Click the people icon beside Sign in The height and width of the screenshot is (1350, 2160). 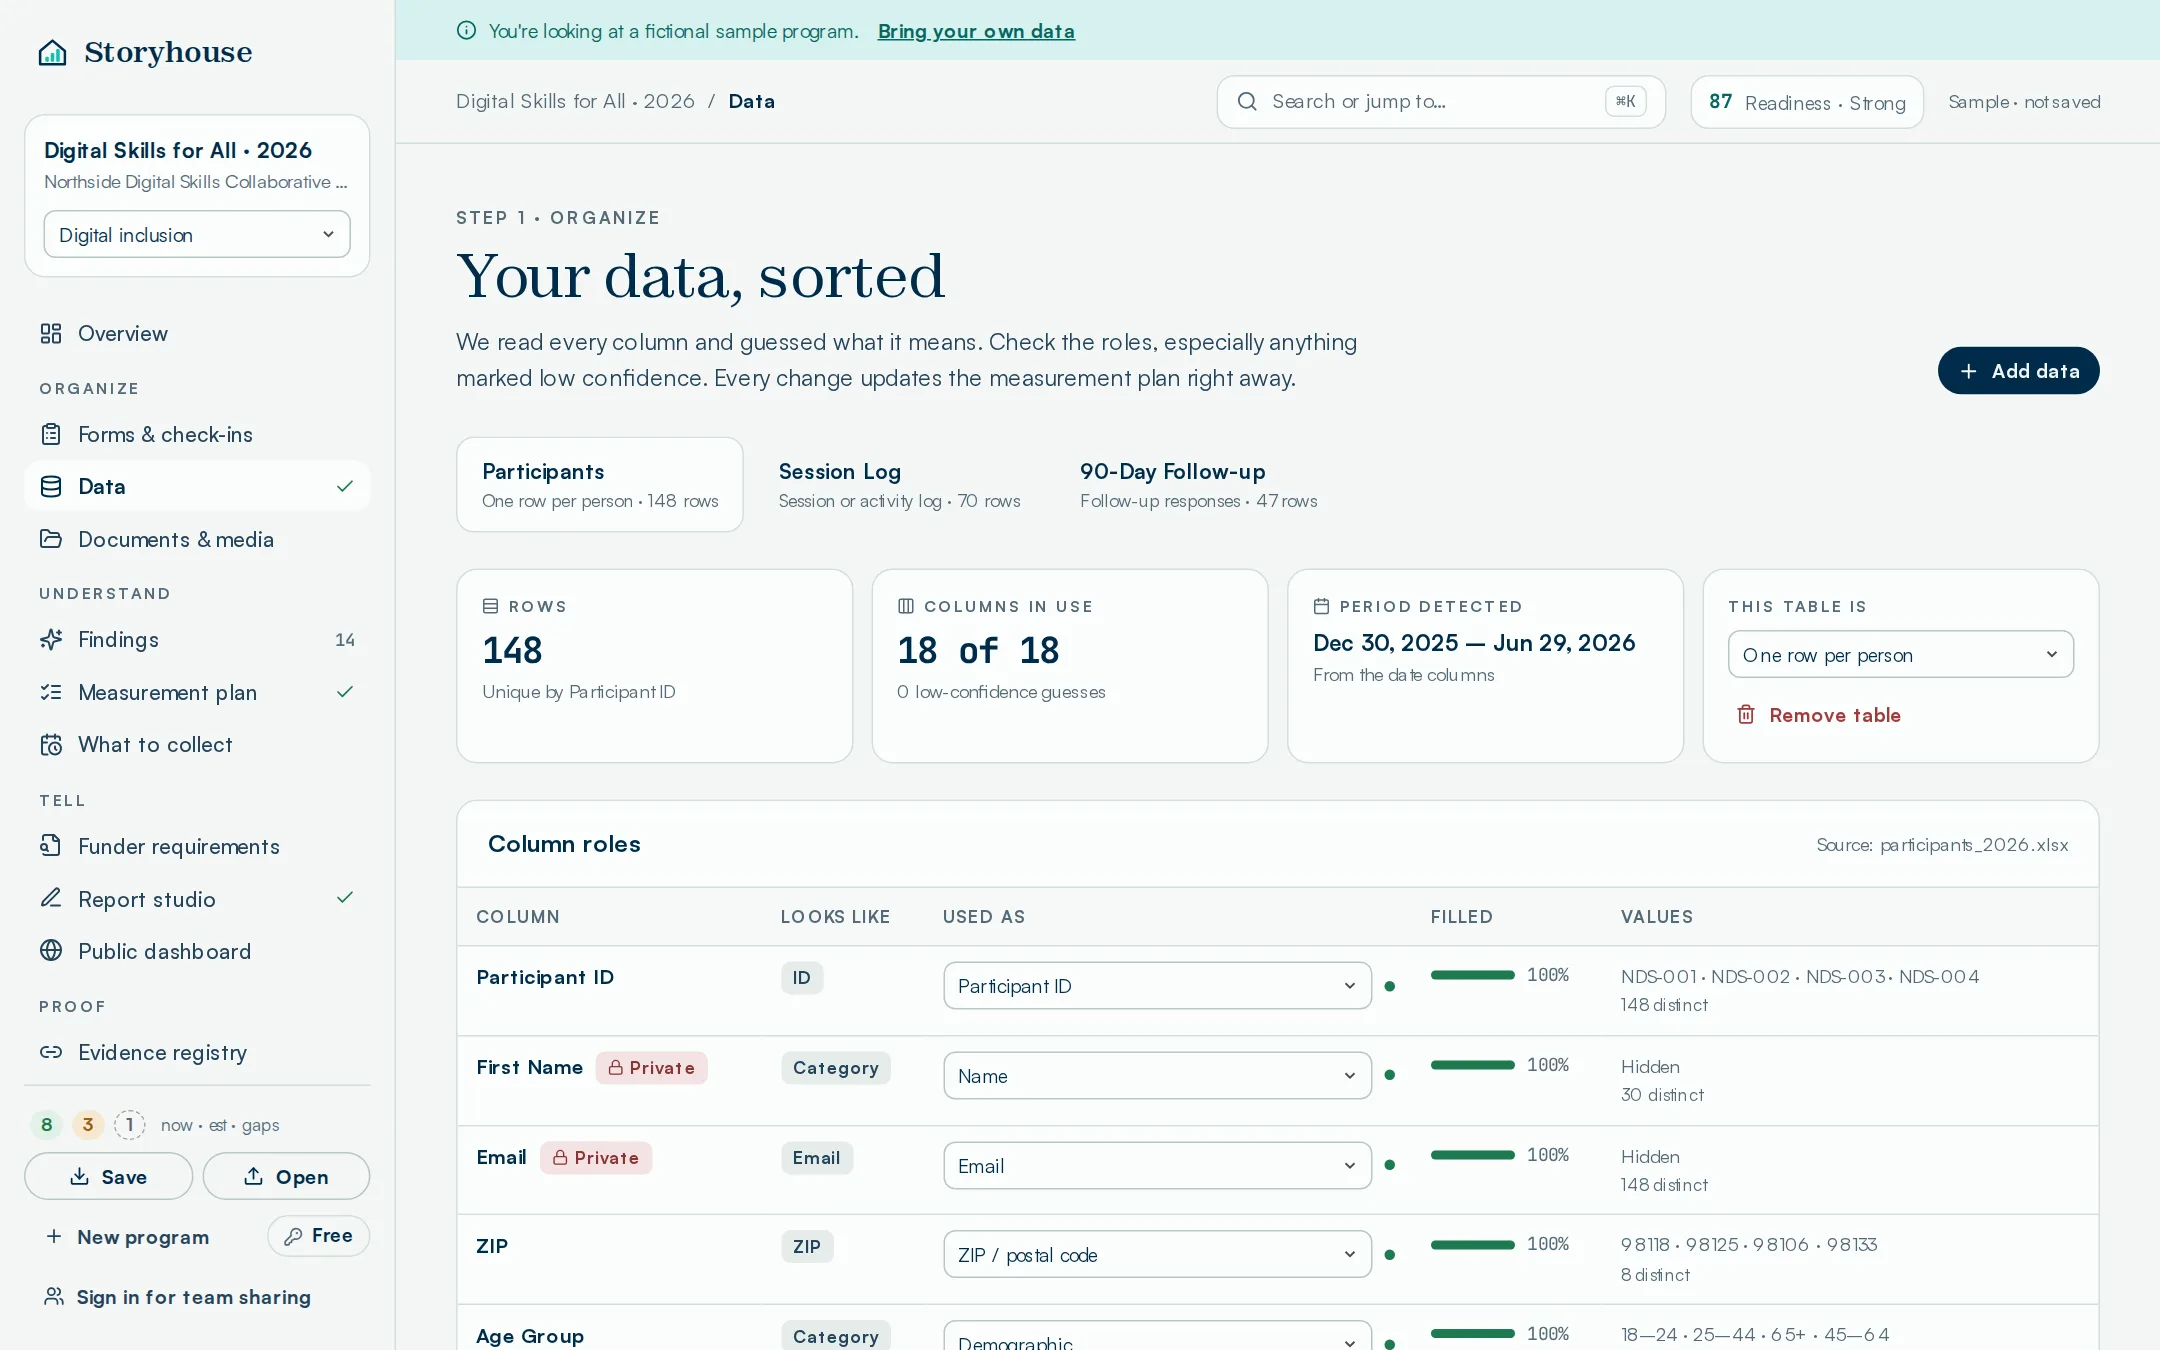pyautogui.click(x=54, y=1296)
